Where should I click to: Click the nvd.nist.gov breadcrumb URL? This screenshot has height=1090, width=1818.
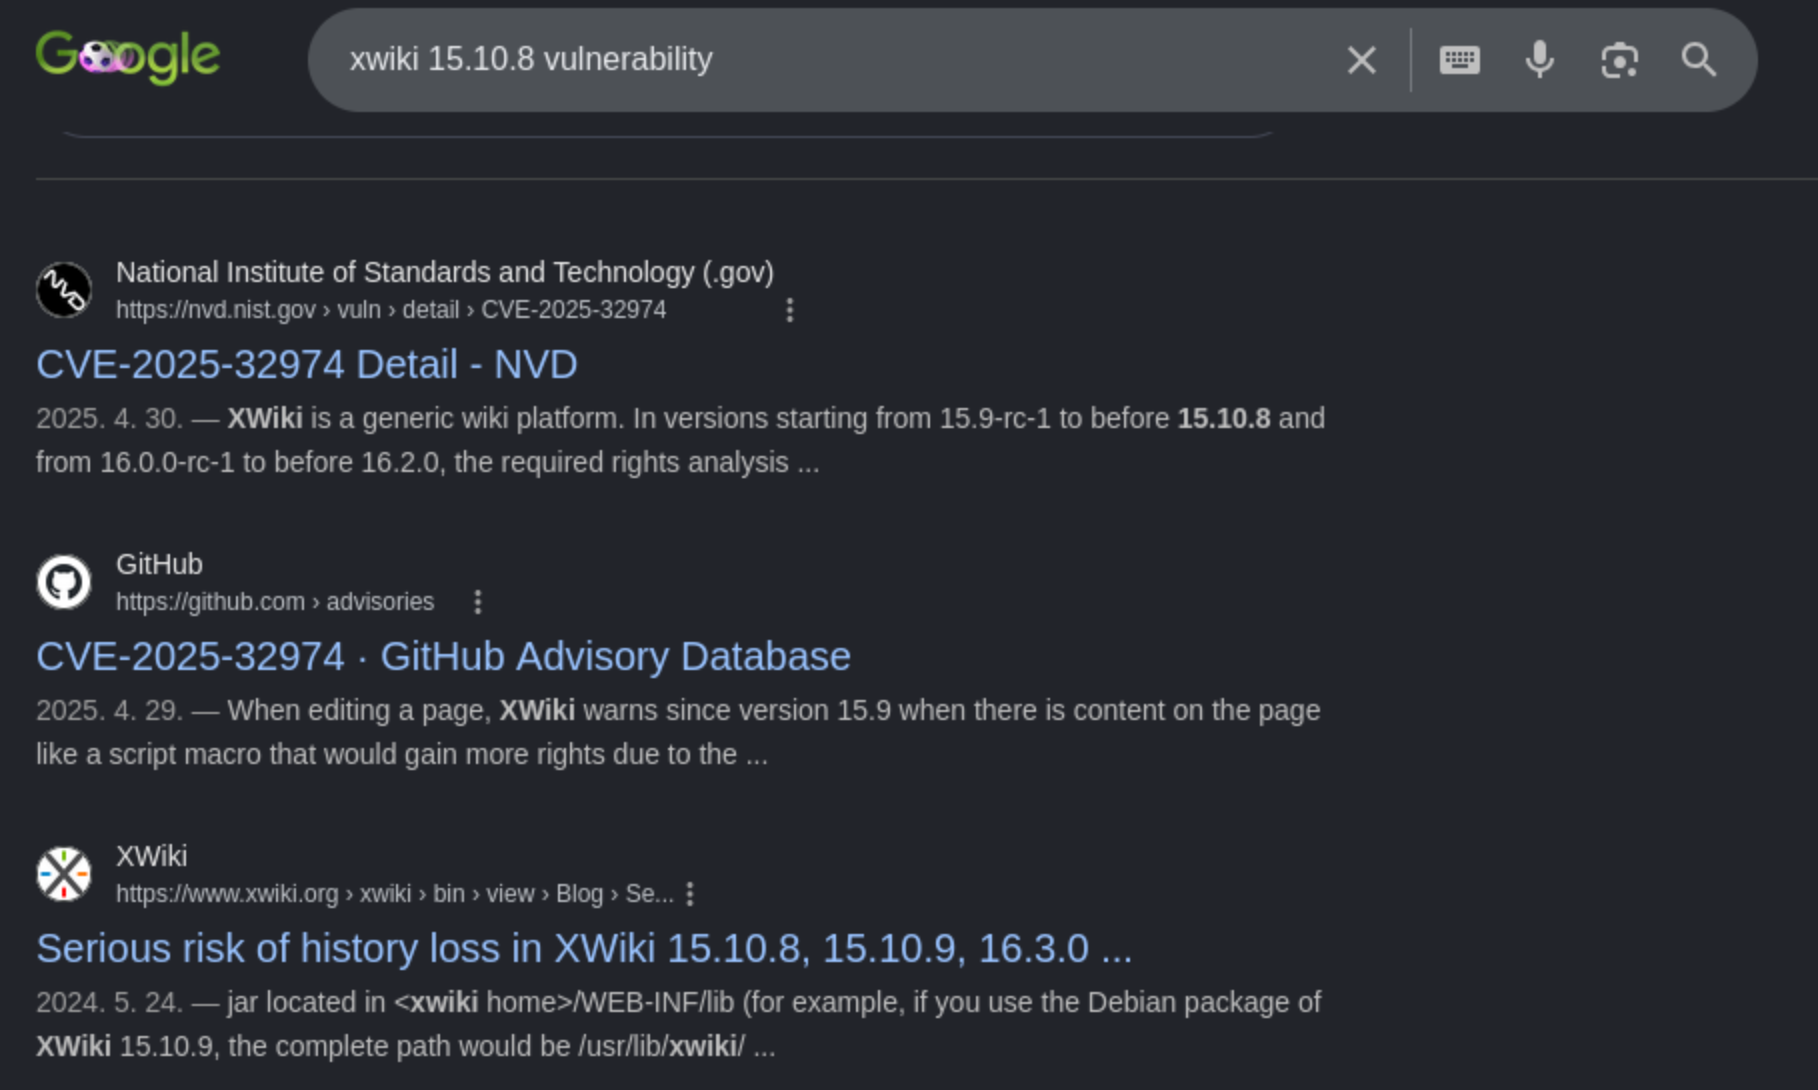coord(391,310)
